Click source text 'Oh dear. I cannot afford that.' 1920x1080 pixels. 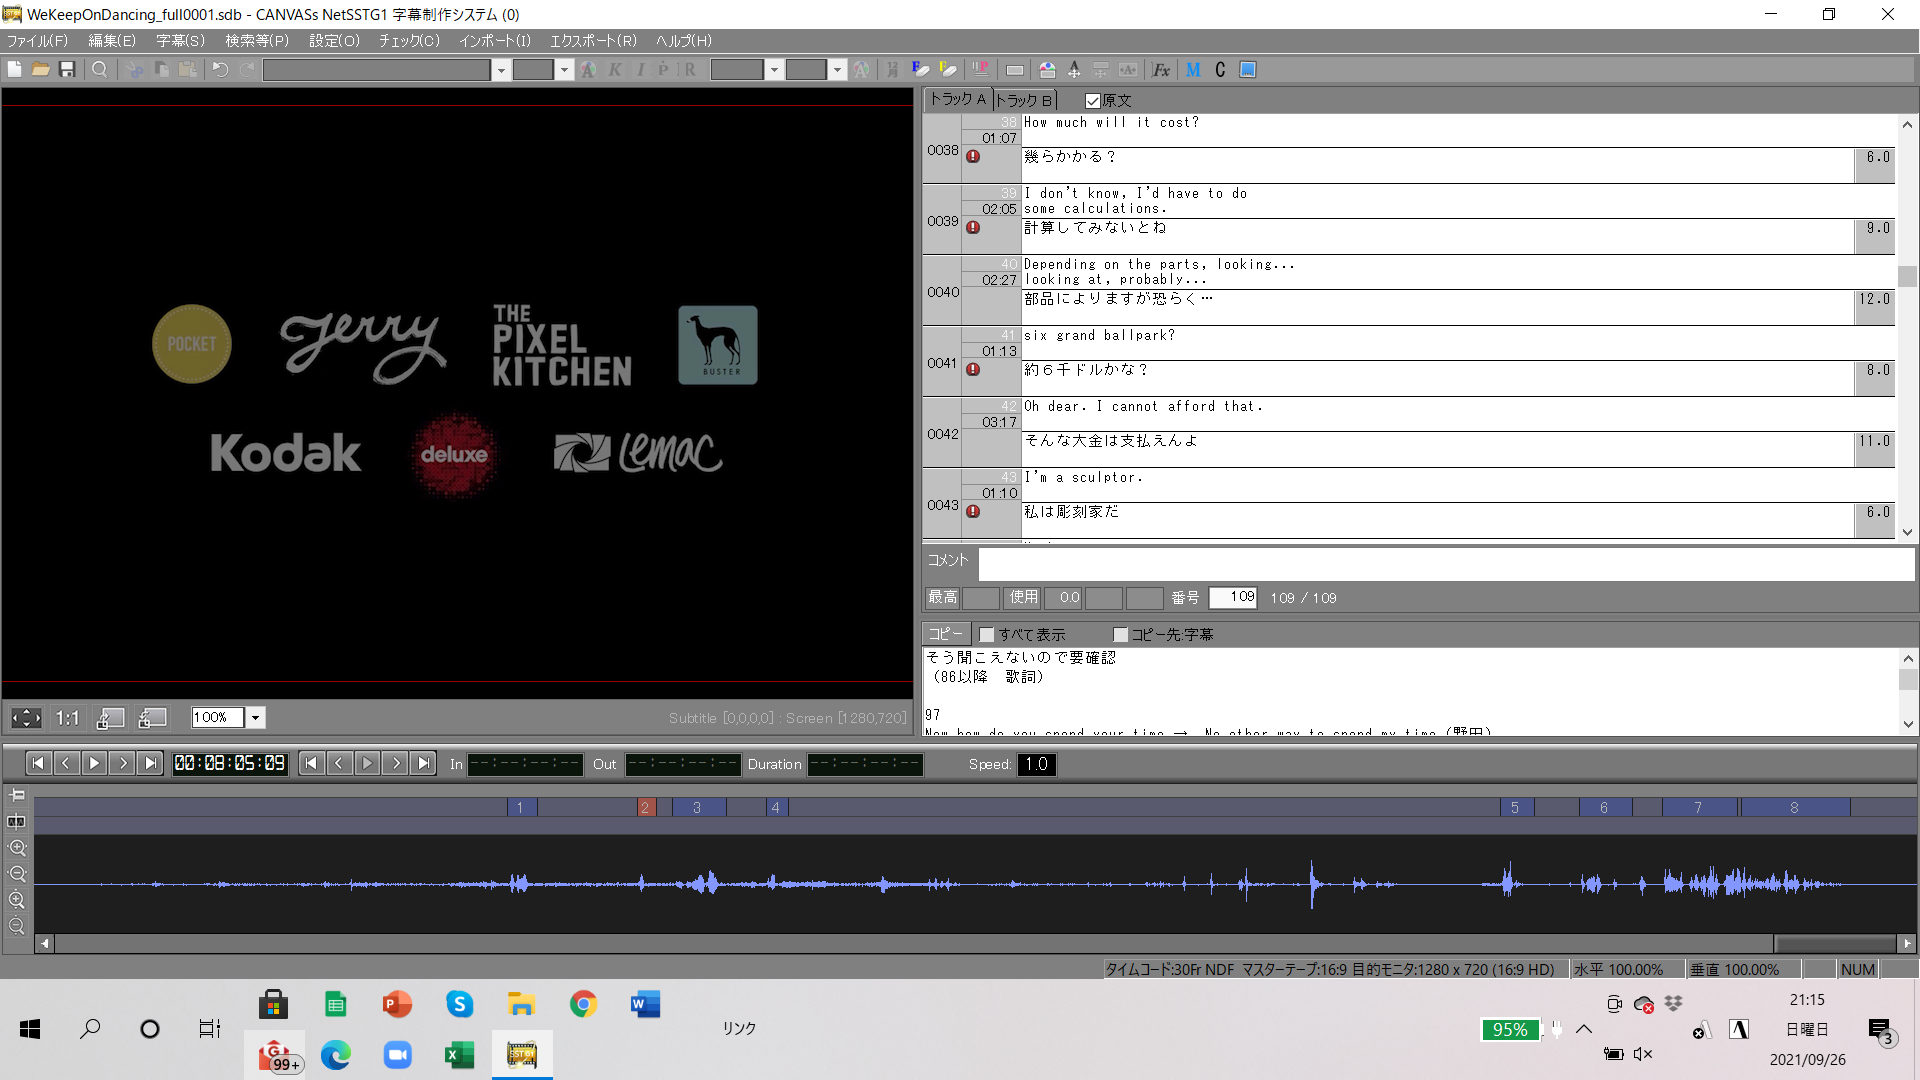(1143, 406)
